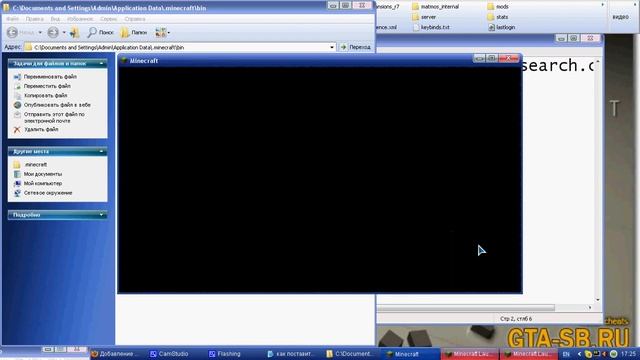
Task: Collapse the Other Places (Другие места) panel
Action: pos(101,151)
